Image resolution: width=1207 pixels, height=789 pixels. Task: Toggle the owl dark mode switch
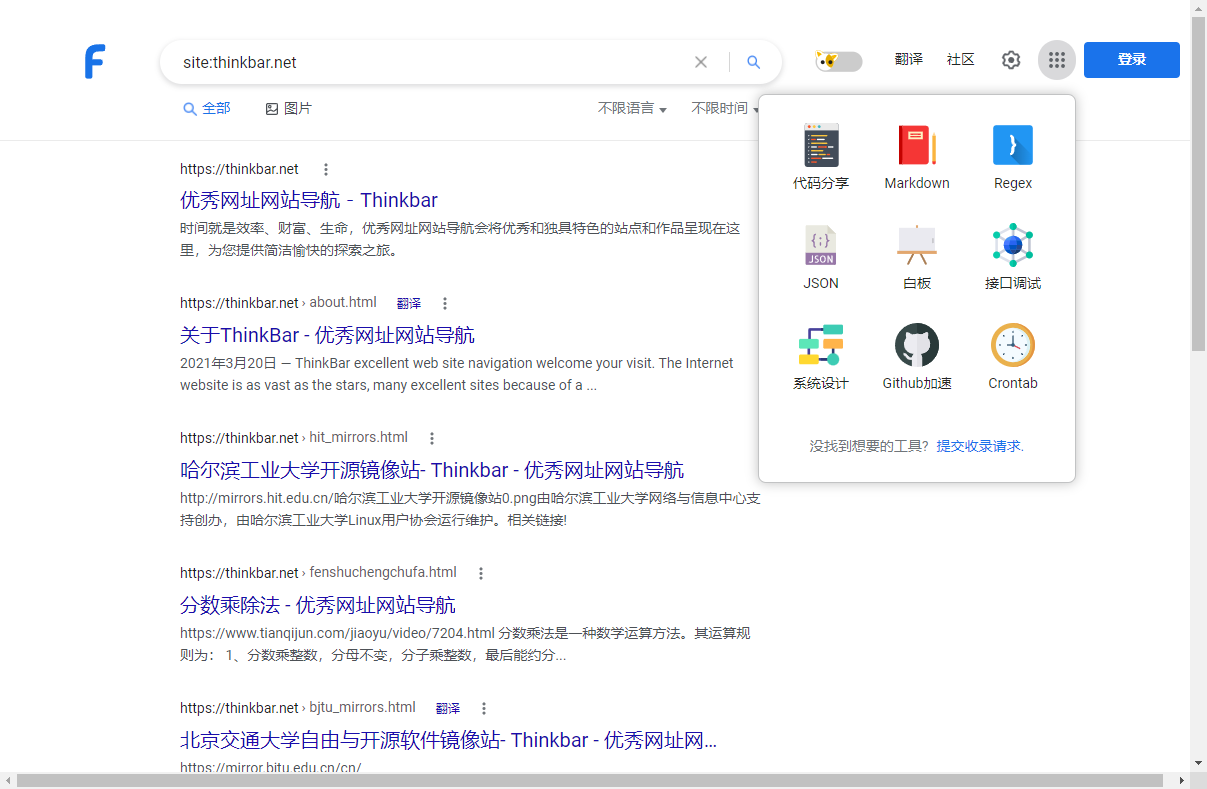point(839,61)
